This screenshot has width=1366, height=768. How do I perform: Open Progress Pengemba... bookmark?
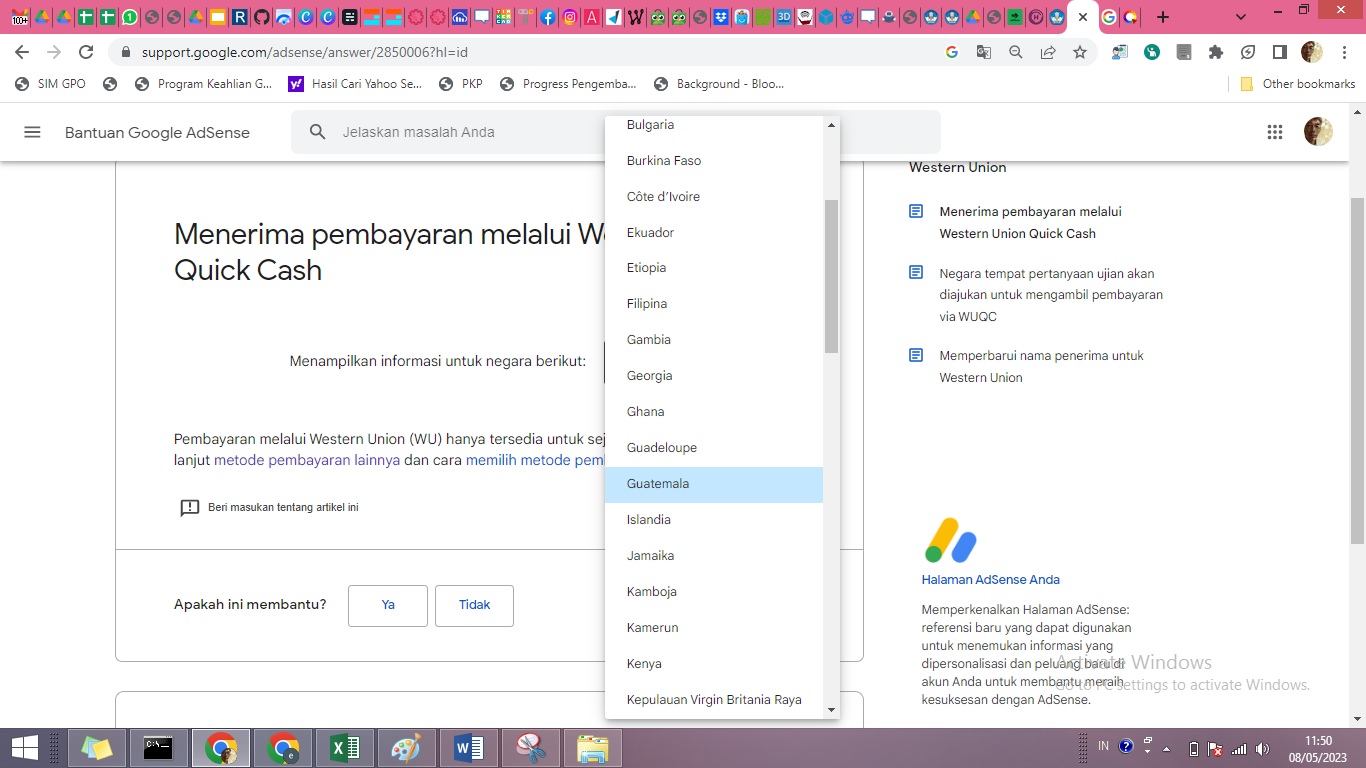(x=568, y=84)
